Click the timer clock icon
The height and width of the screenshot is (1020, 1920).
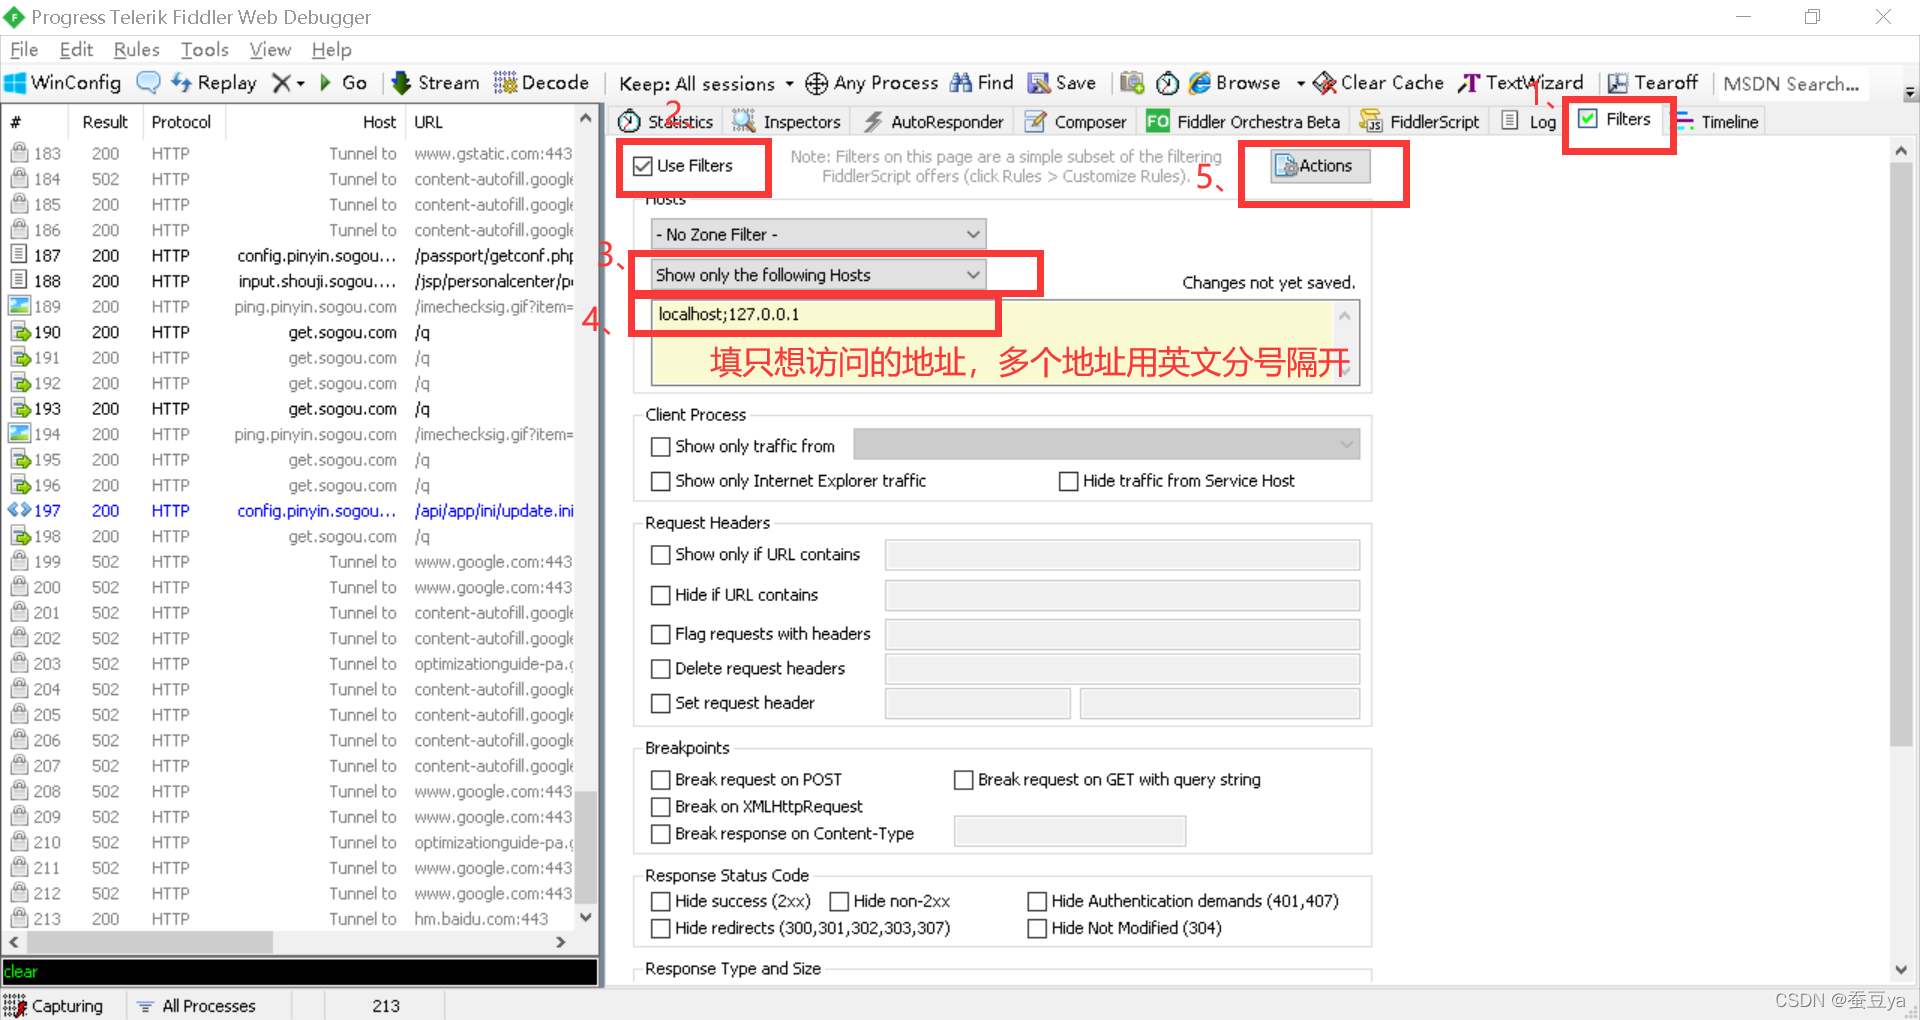1167,83
